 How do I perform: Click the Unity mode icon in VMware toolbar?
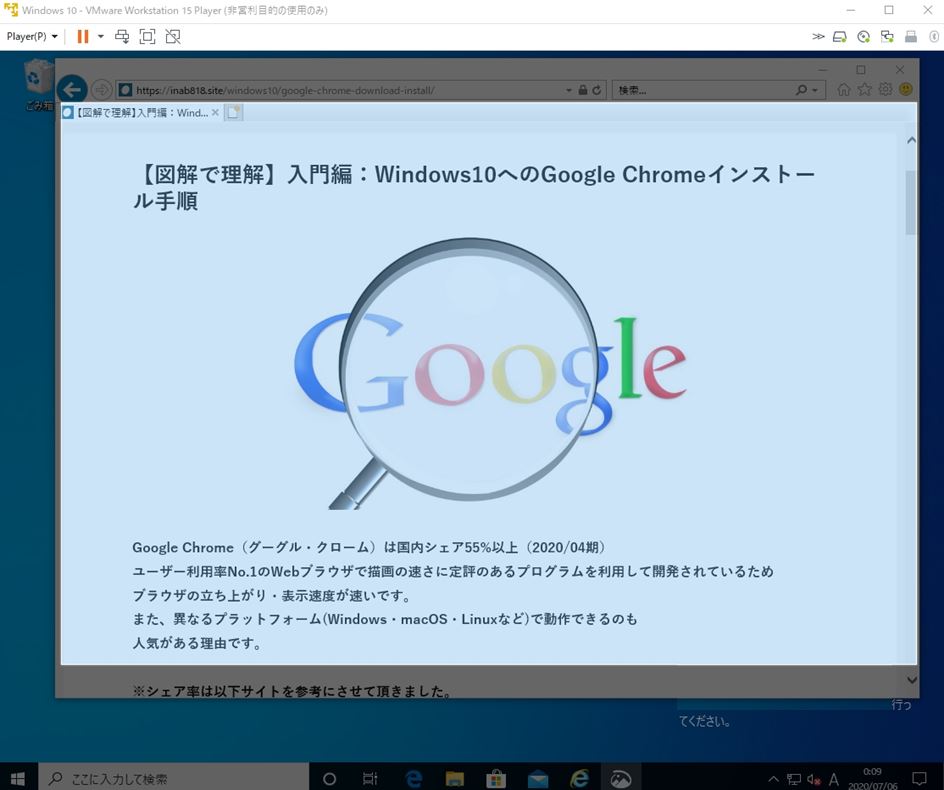tap(173, 37)
